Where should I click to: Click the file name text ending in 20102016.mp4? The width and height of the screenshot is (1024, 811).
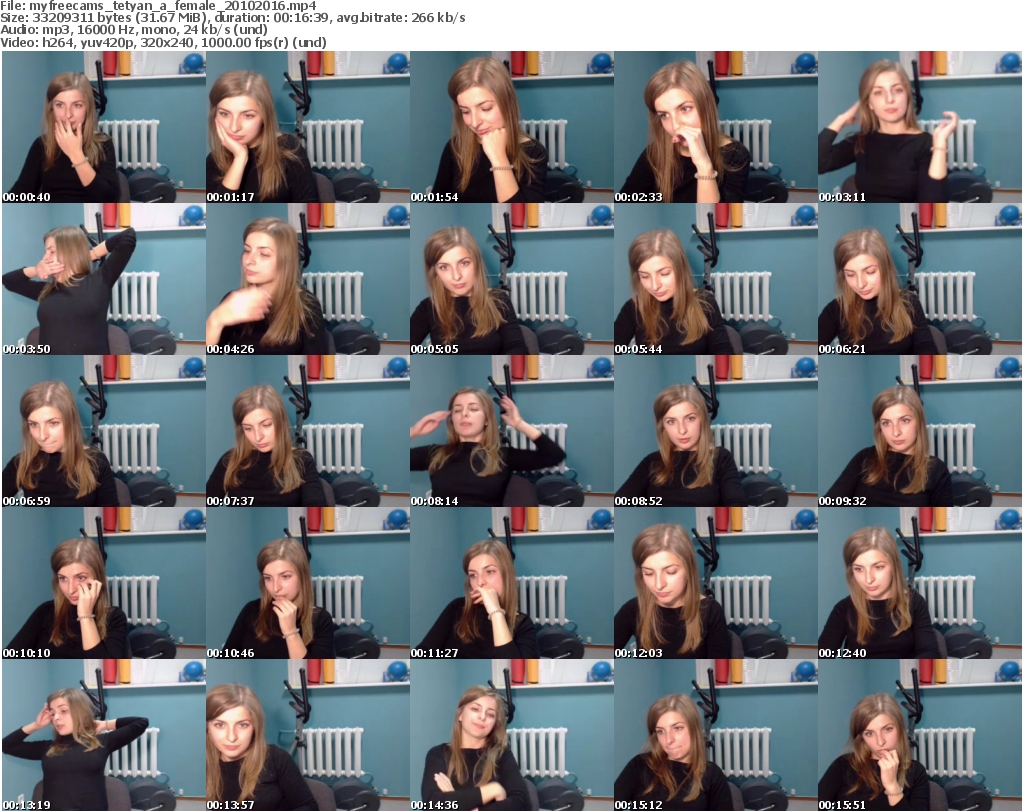click(x=172, y=6)
